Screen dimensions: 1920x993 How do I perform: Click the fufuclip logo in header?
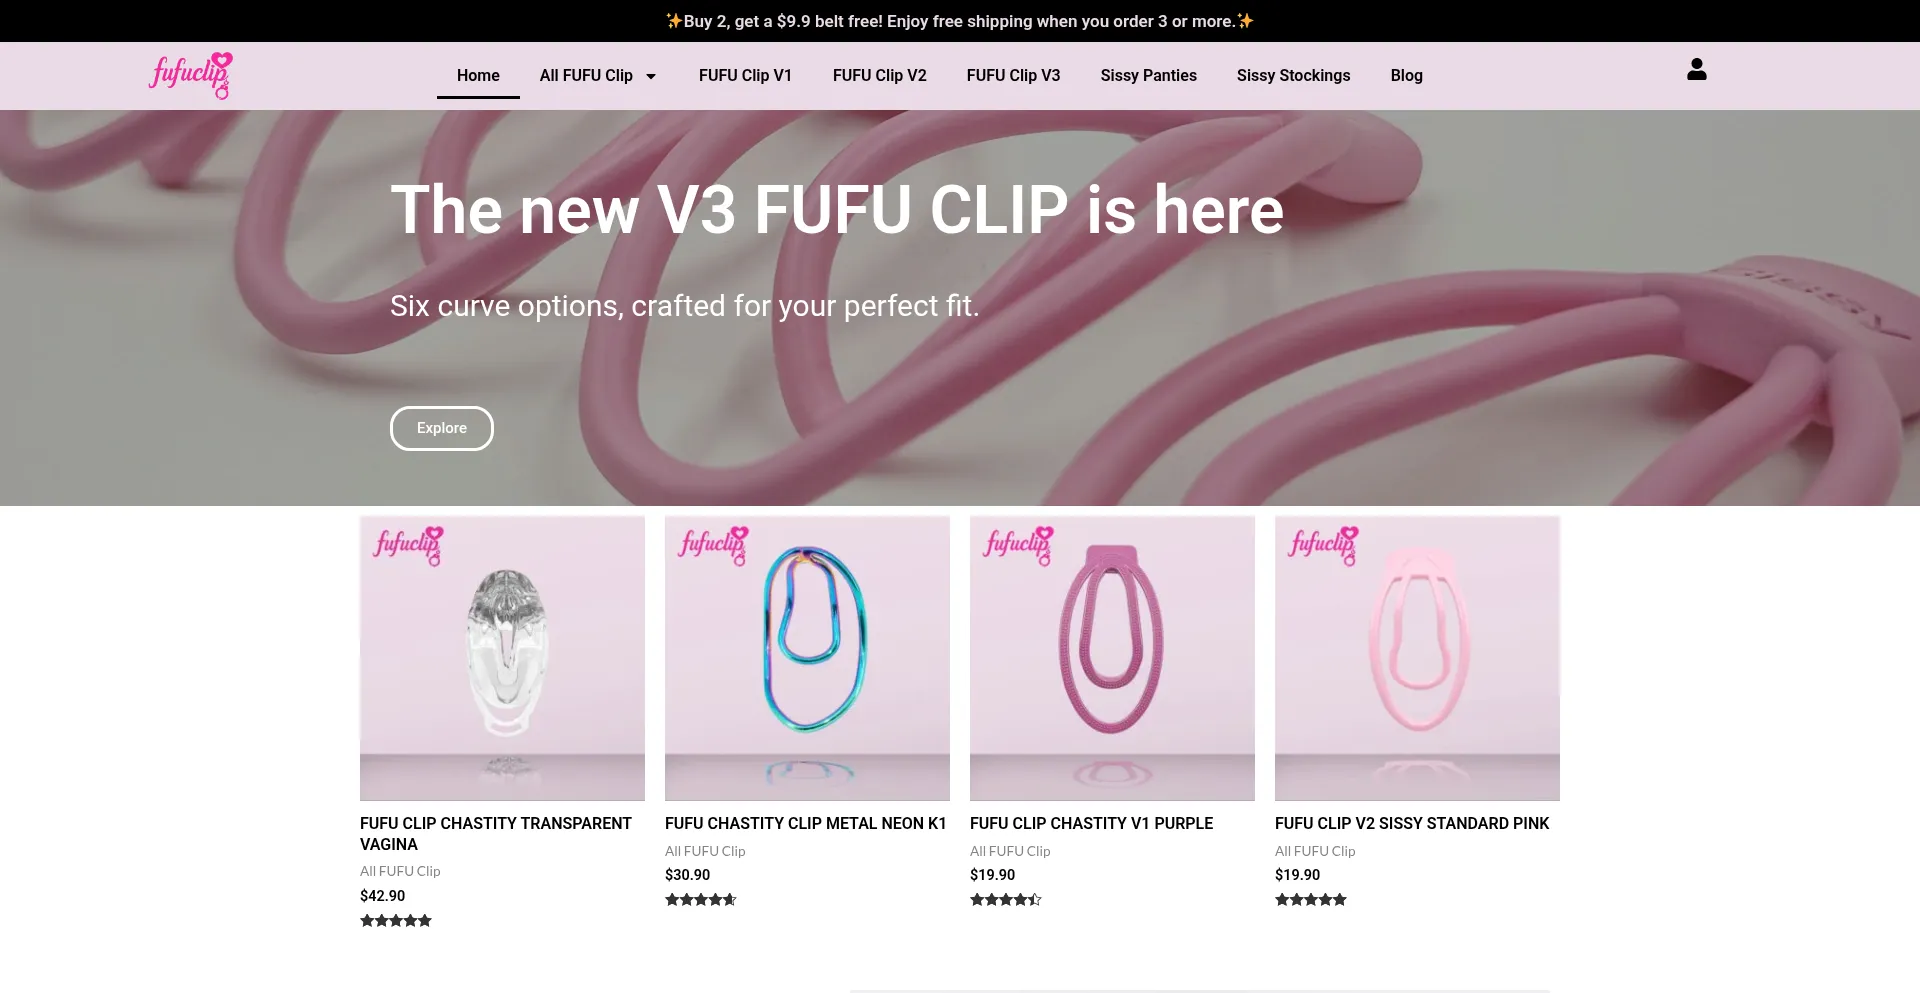tap(191, 75)
